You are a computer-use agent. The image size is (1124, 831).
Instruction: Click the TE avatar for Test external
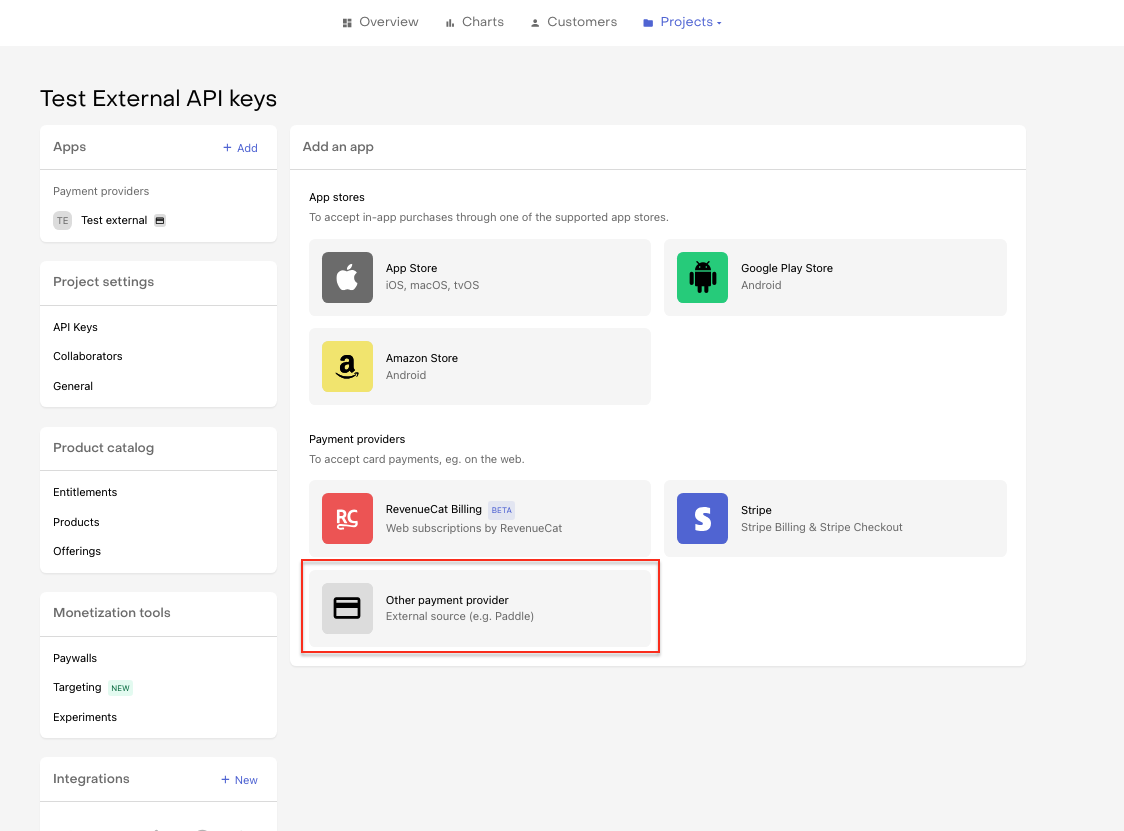click(63, 220)
